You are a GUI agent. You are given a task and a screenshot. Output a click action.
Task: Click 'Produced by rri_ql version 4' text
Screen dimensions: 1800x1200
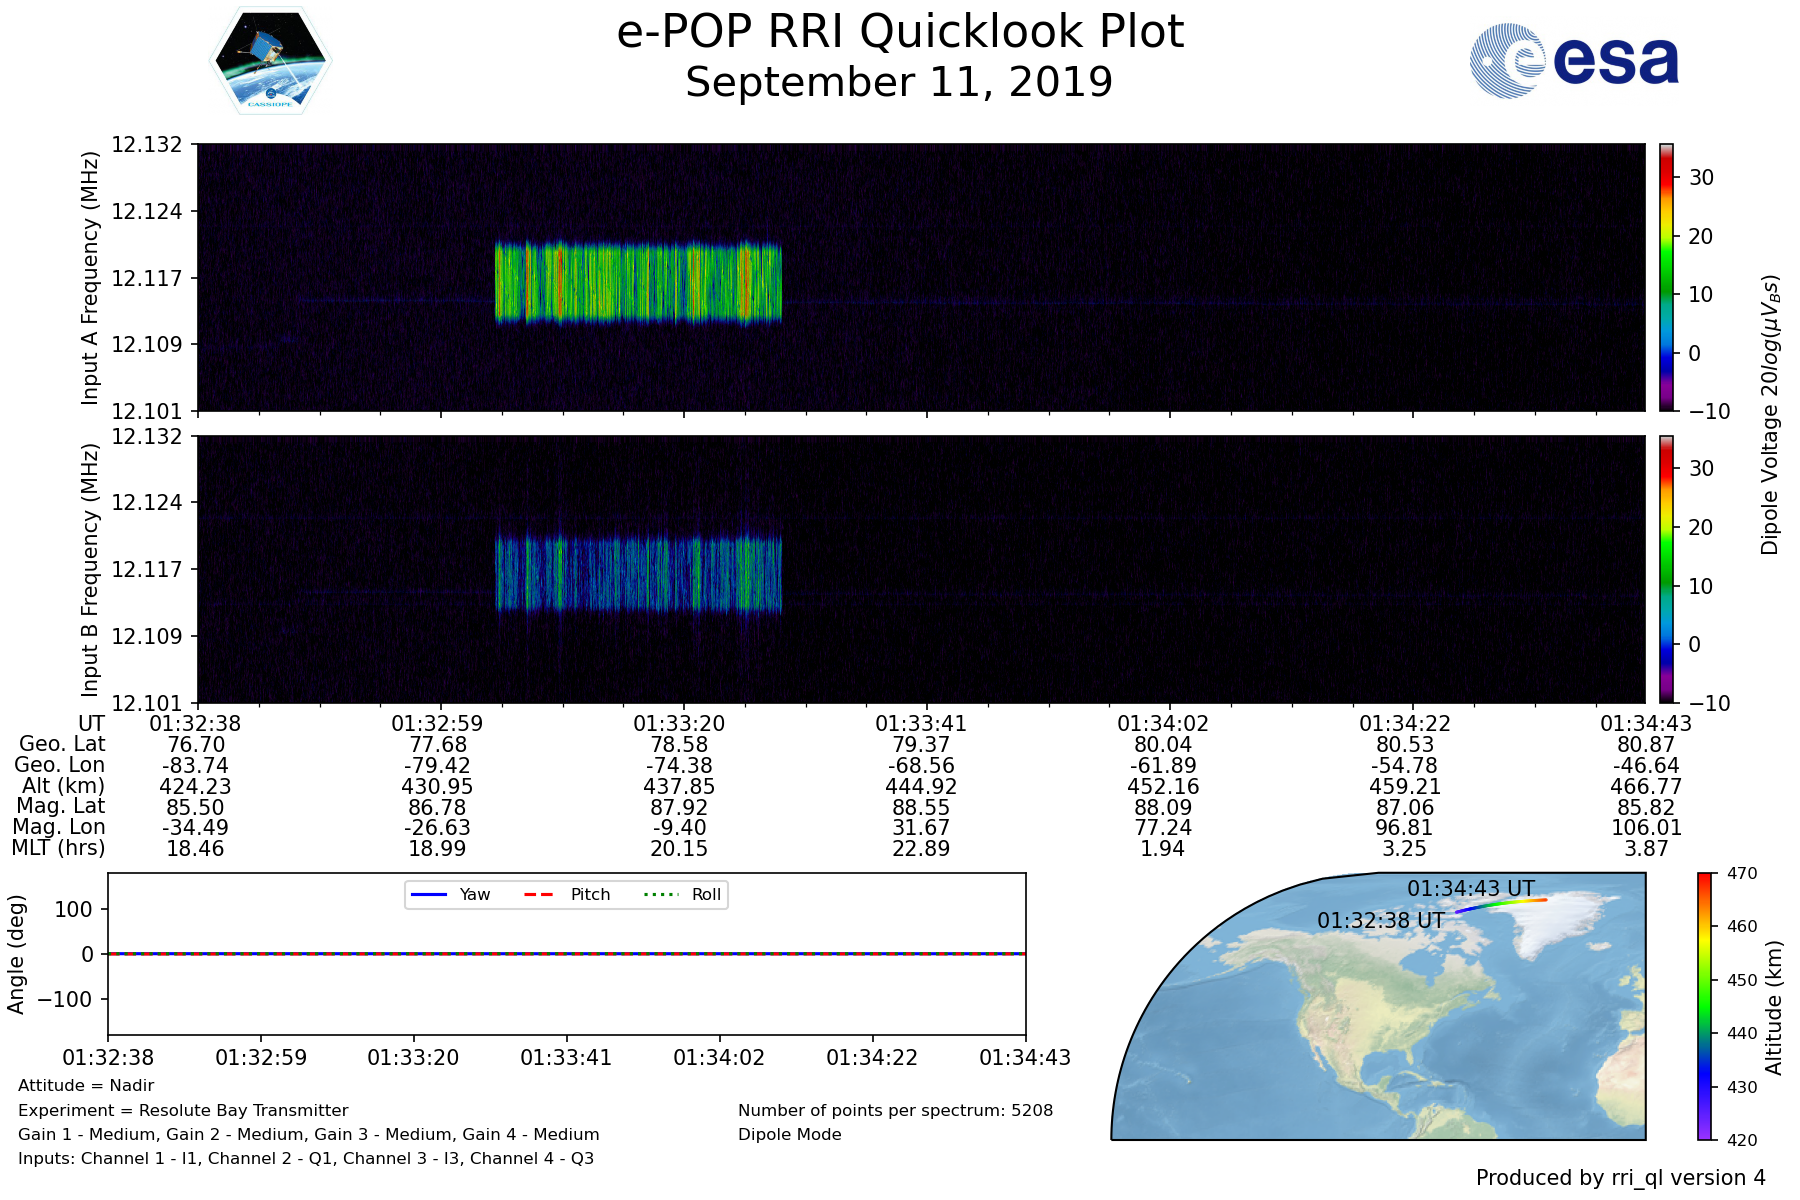coord(1620,1178)
